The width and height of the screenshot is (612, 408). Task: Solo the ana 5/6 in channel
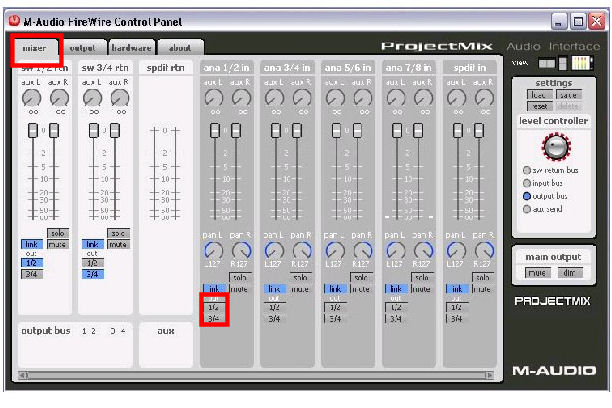click(x=359, y=277)
